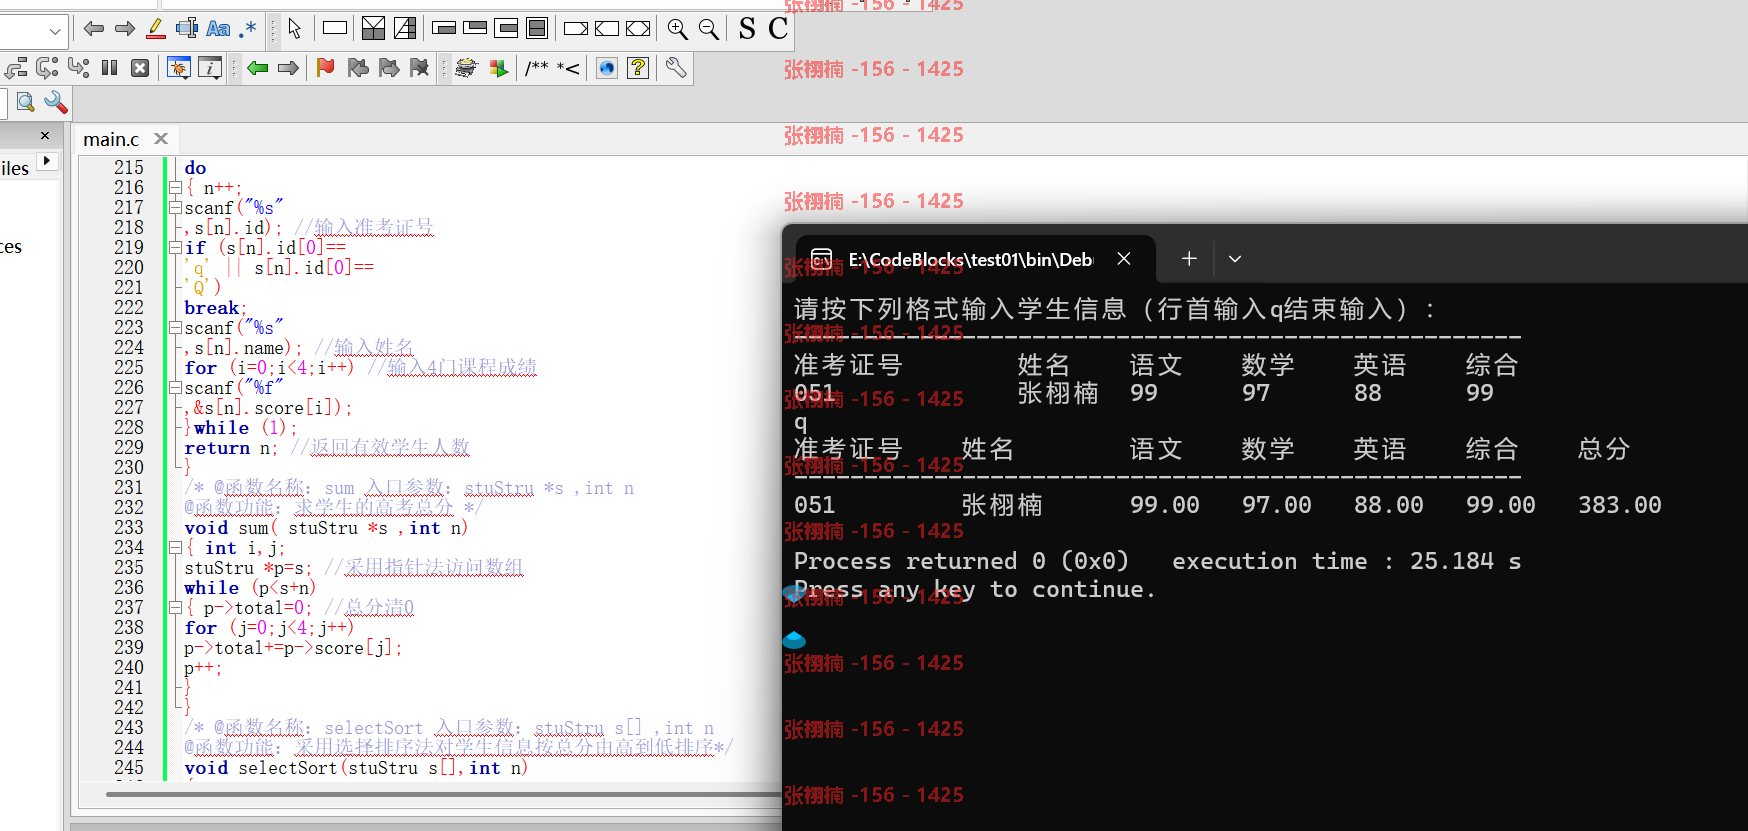
Task: Click the red-handled wrench icon
Action: [x=56, y=102]
